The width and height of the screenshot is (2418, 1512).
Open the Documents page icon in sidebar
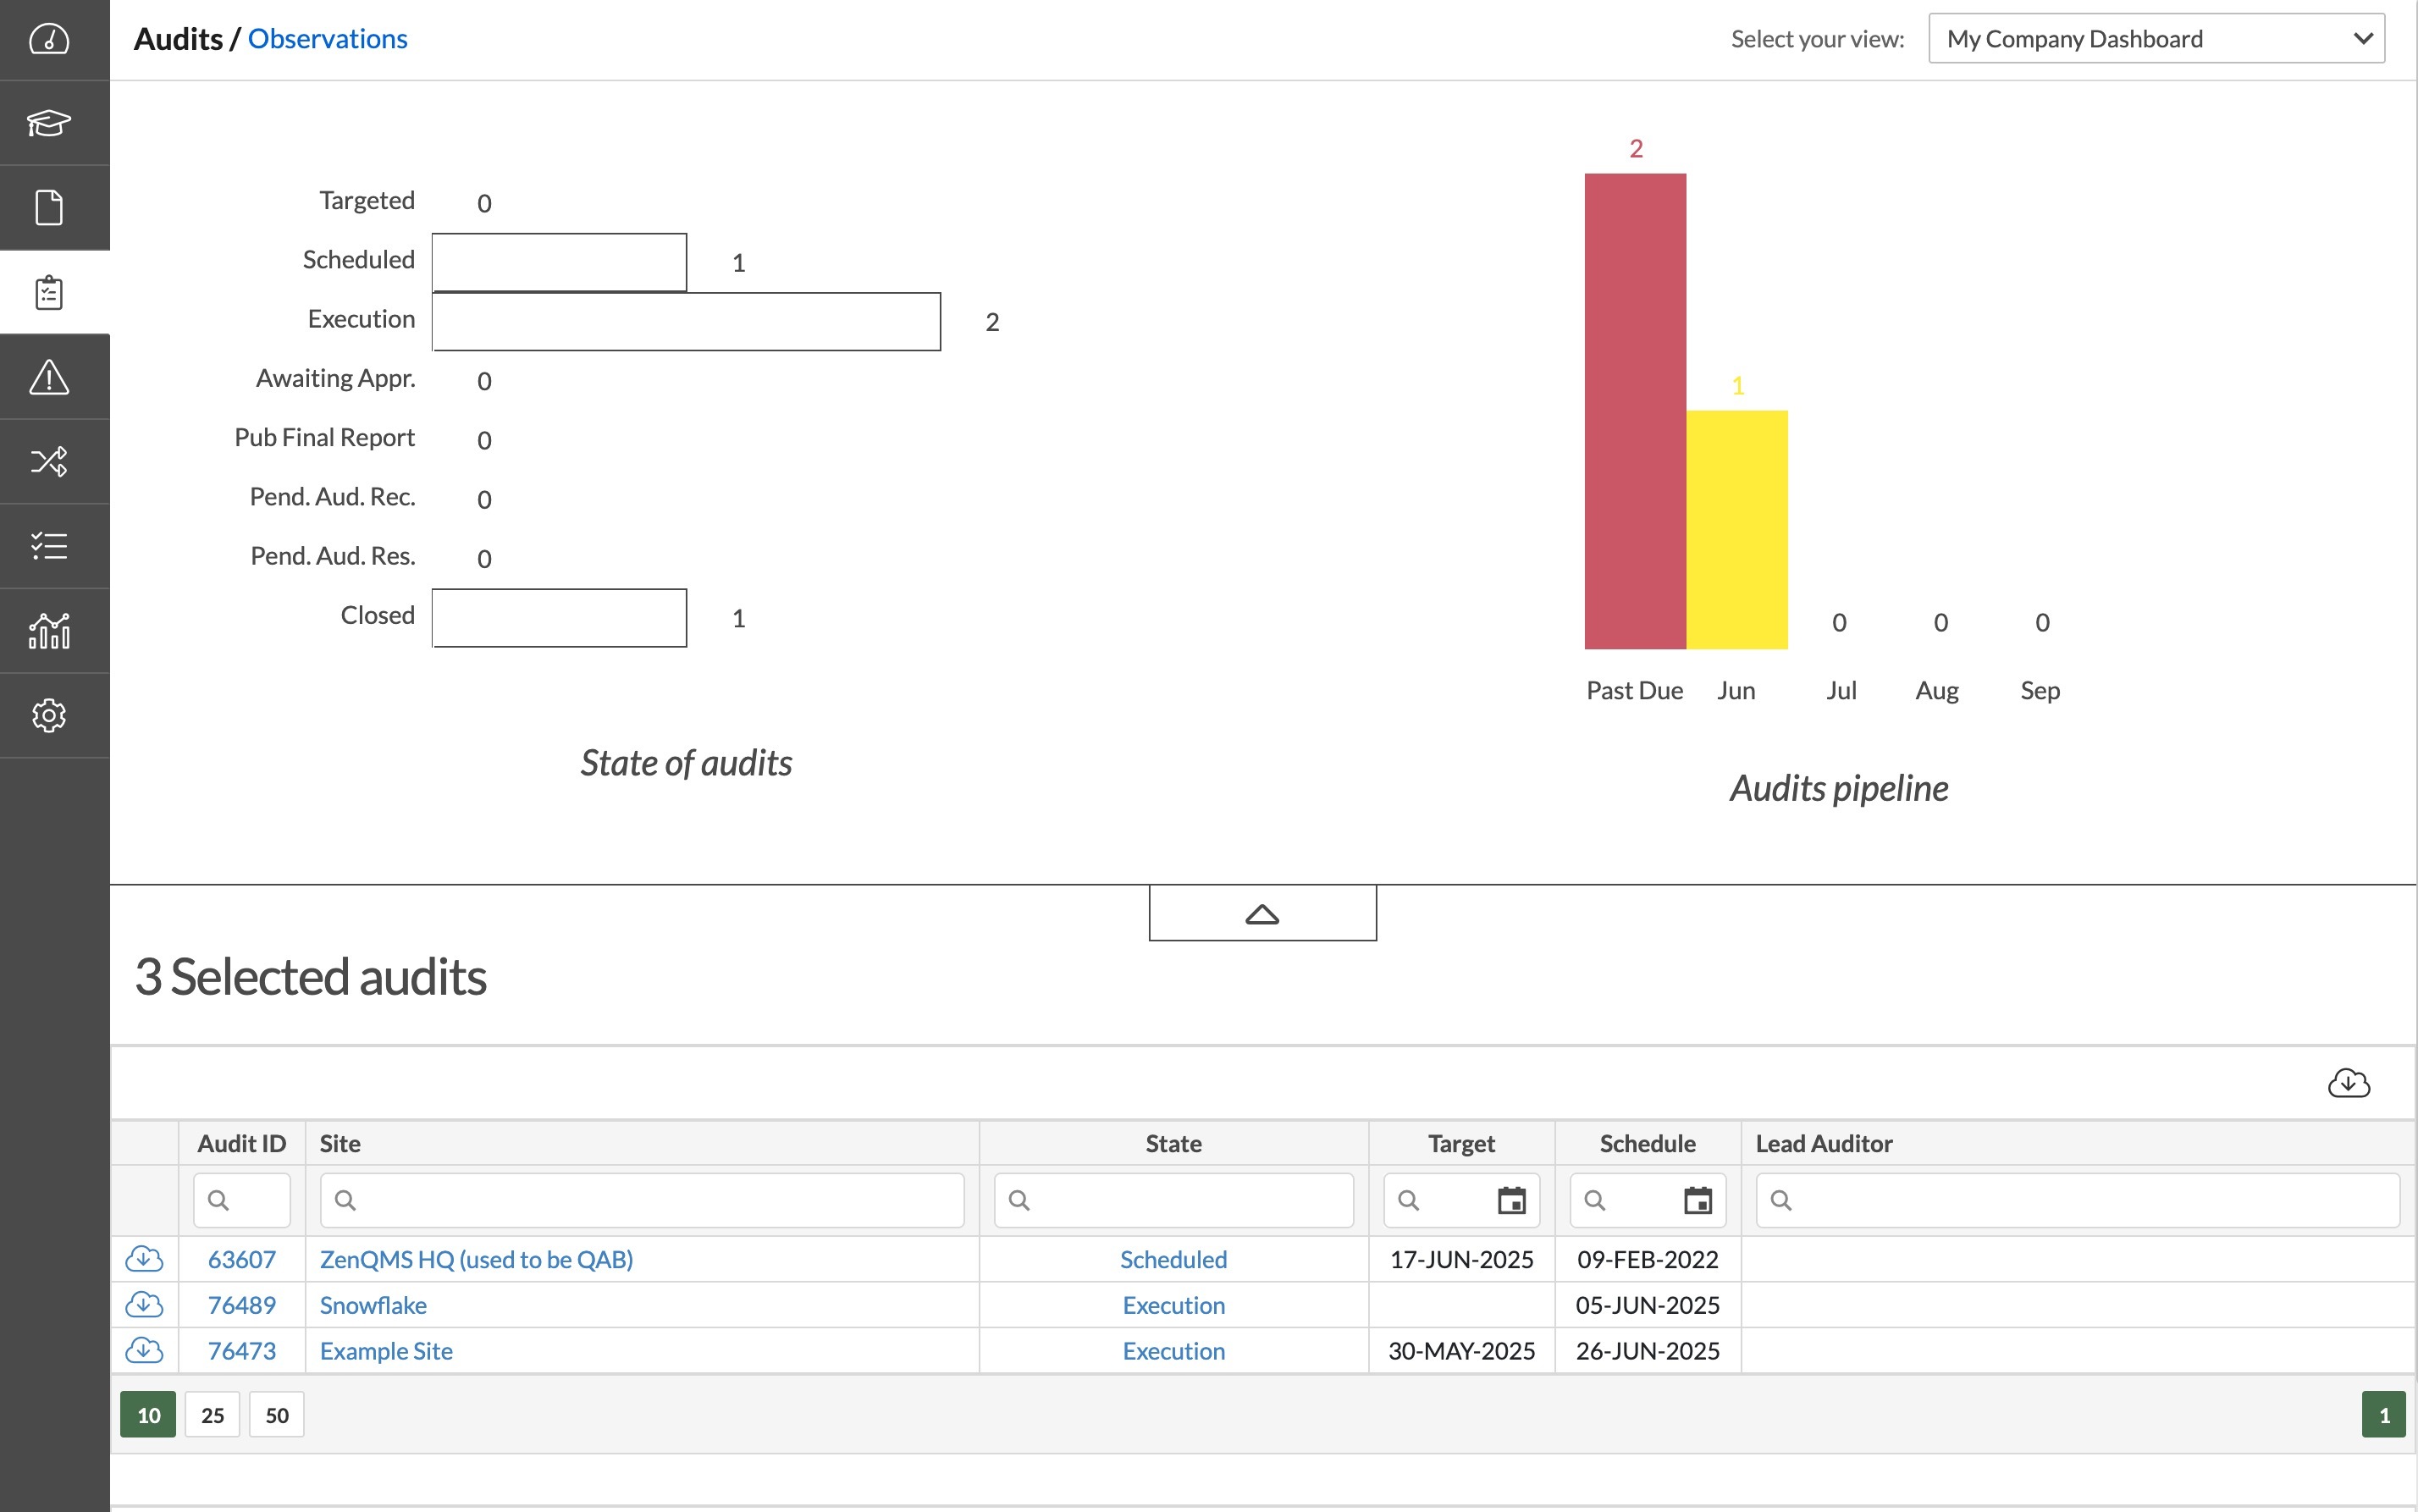coord(49,207)
